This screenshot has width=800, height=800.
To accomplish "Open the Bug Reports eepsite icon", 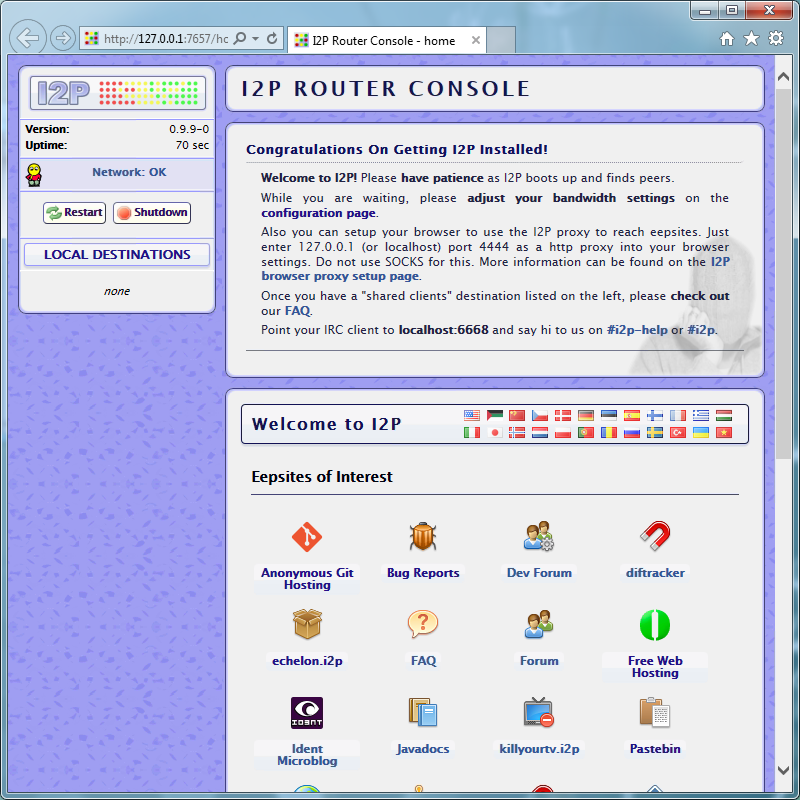I will point(423,536).
